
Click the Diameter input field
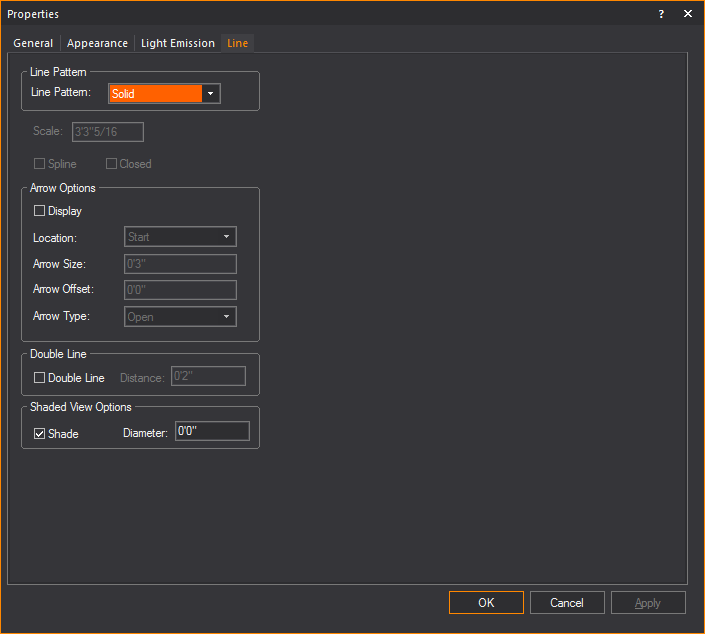coord(212,432)
